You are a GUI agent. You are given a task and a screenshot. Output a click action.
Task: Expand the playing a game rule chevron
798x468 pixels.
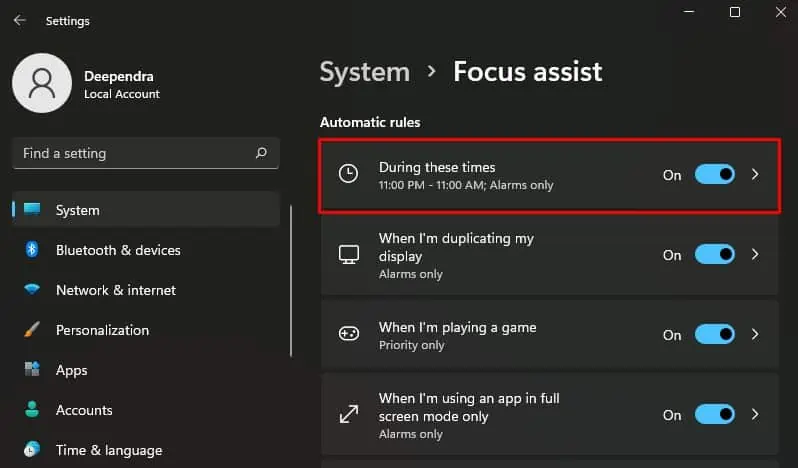[755, 334]
